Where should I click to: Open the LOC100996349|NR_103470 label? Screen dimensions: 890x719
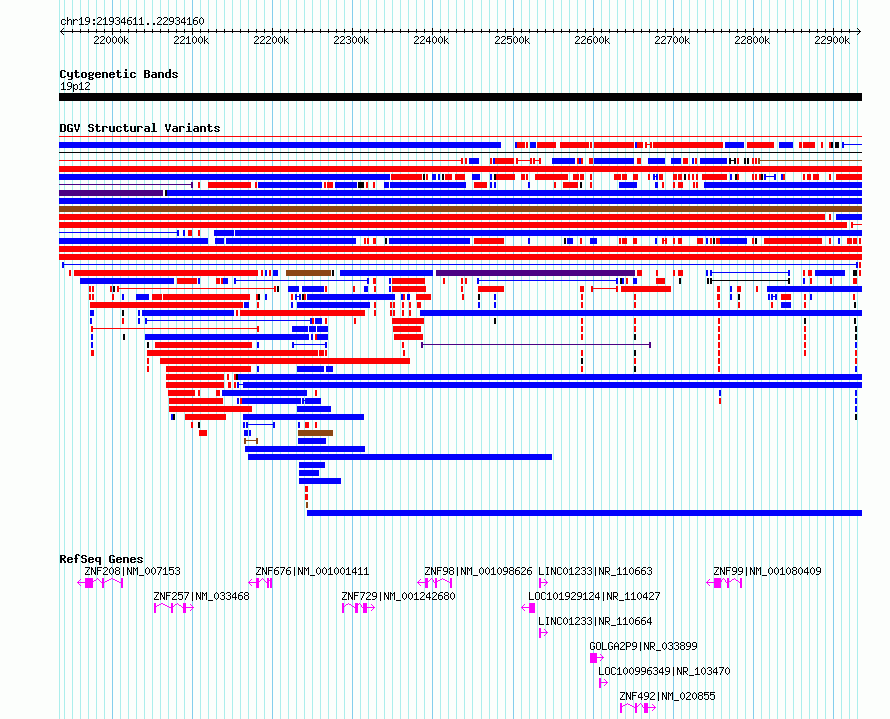(x=664, y=671)
